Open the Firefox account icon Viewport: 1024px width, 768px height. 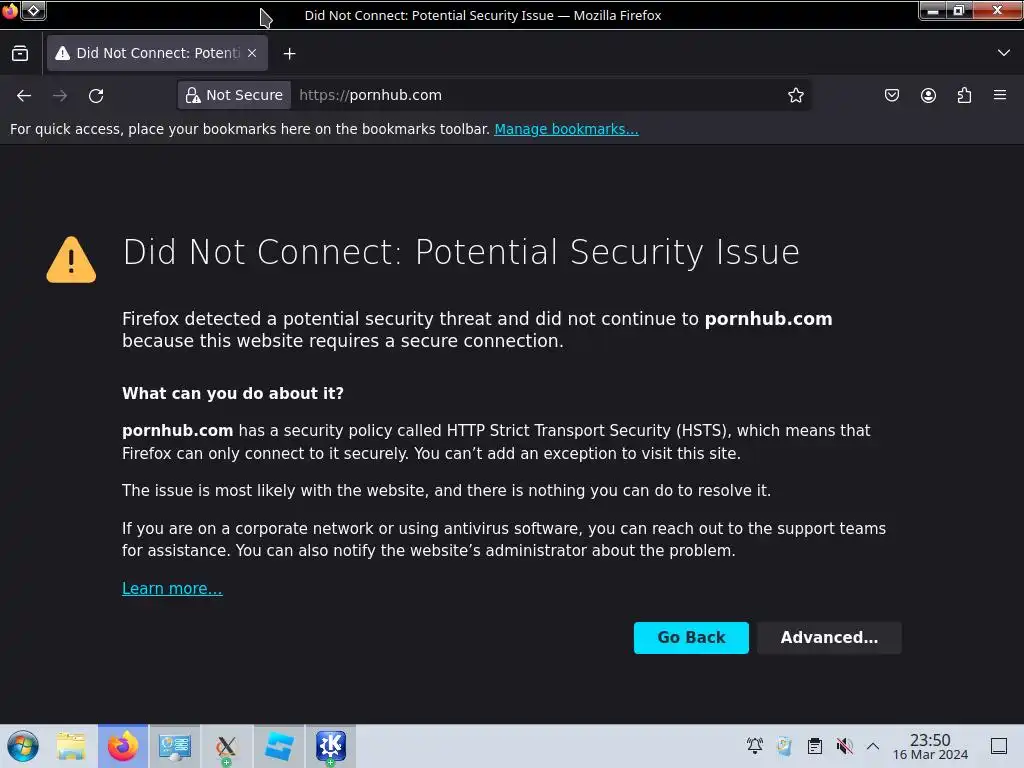928,95
